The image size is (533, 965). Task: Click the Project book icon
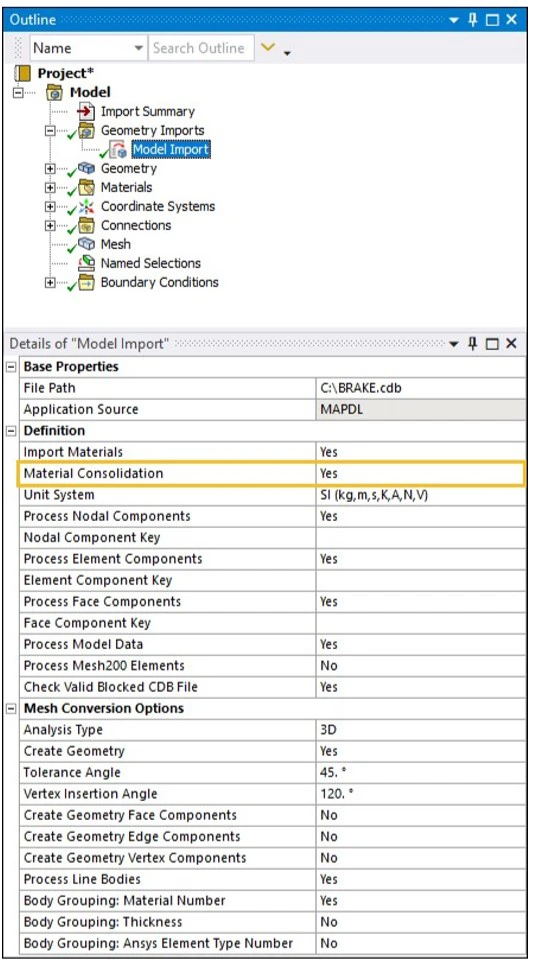click(x=22, y=73)
